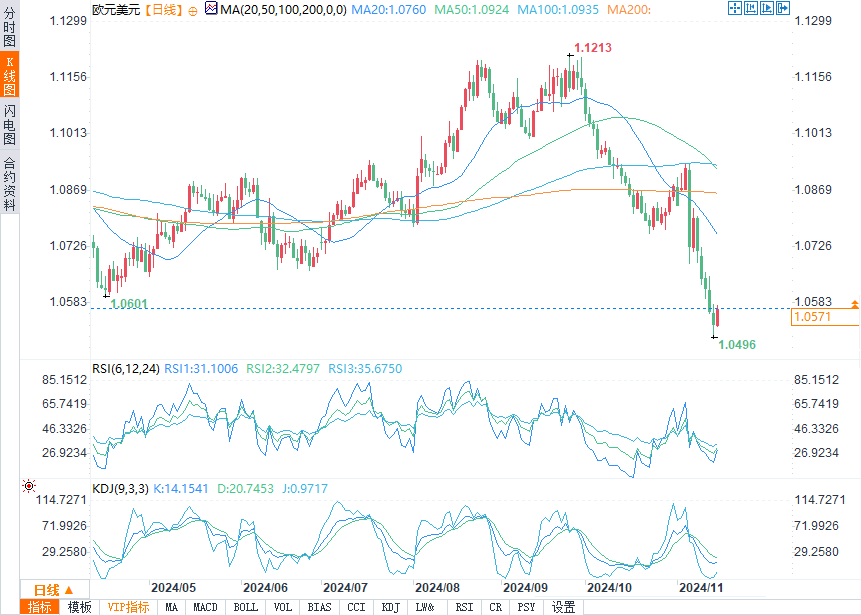
Task: Select the 指标 bottom tab
Action: coord(40,607)
